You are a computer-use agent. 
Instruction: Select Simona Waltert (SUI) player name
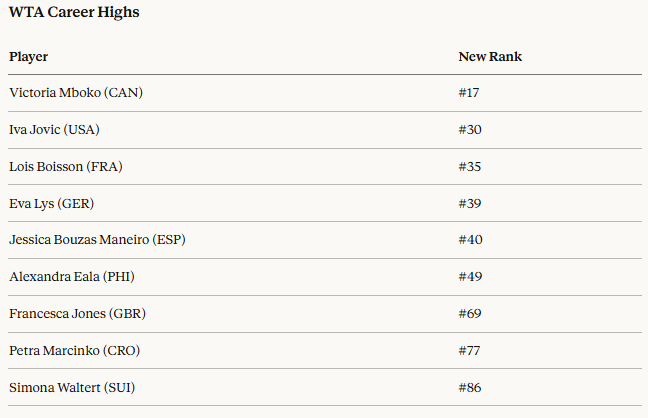coord(68,387)
